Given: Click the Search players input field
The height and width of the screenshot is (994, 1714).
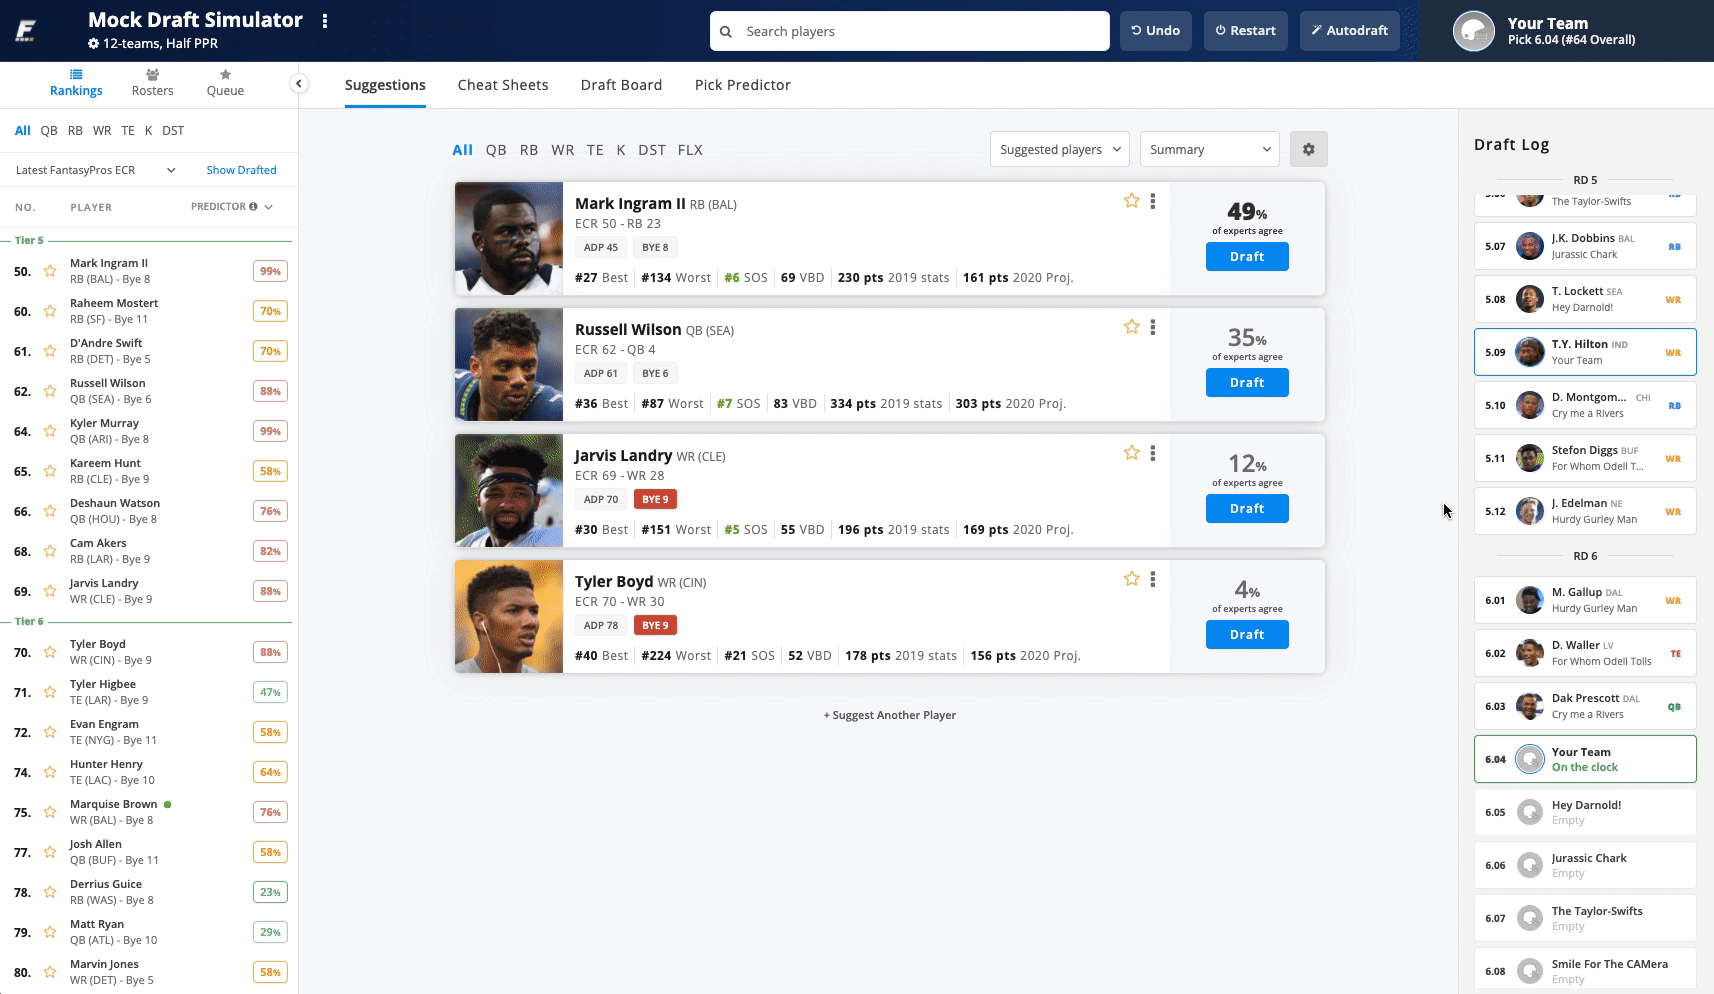Looking at the screenshot, I should click(x=910, y=31).
